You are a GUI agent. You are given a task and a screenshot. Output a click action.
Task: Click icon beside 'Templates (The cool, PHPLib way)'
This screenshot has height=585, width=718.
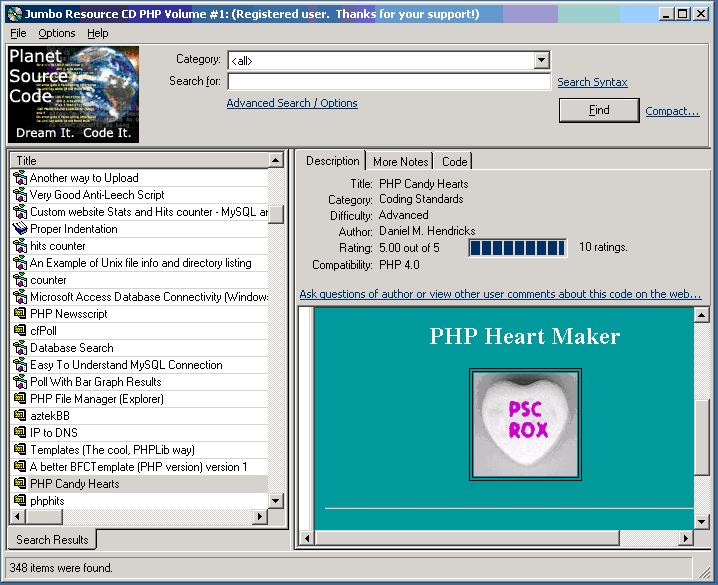(20, 449)
